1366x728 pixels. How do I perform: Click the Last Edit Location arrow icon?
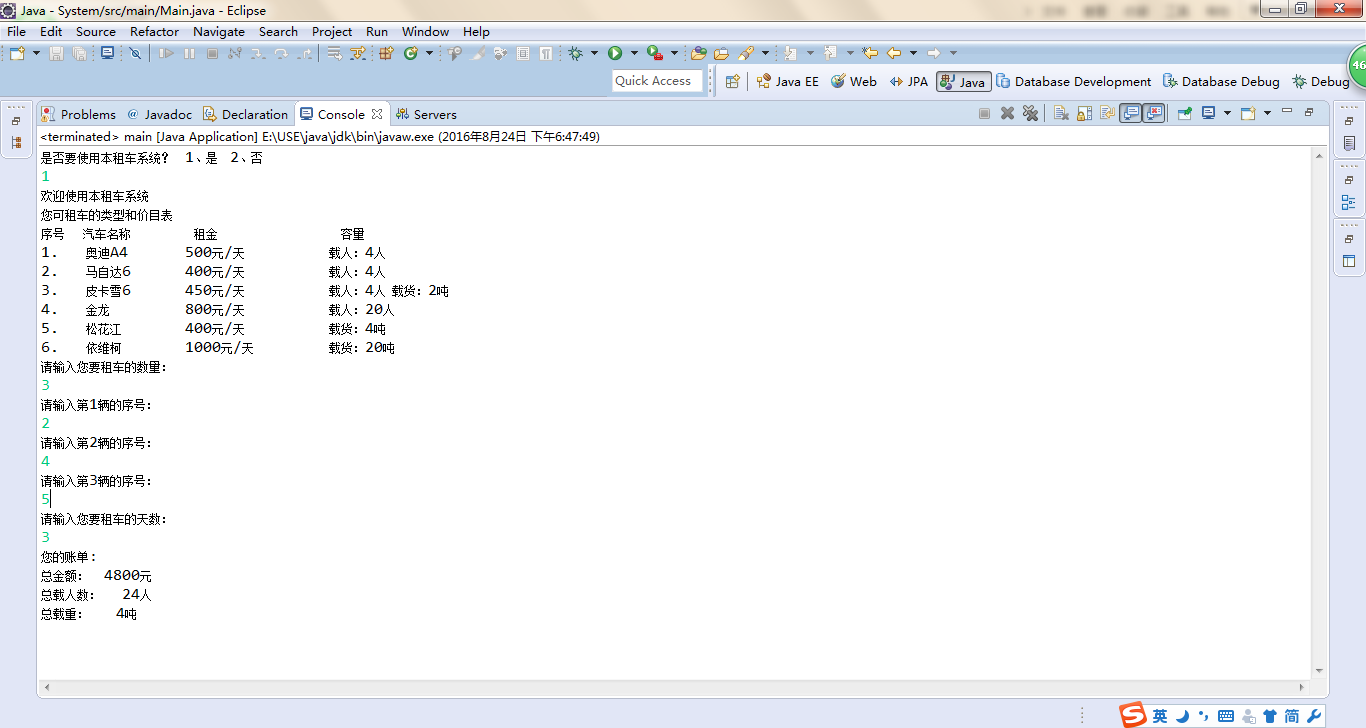[870, 53]
